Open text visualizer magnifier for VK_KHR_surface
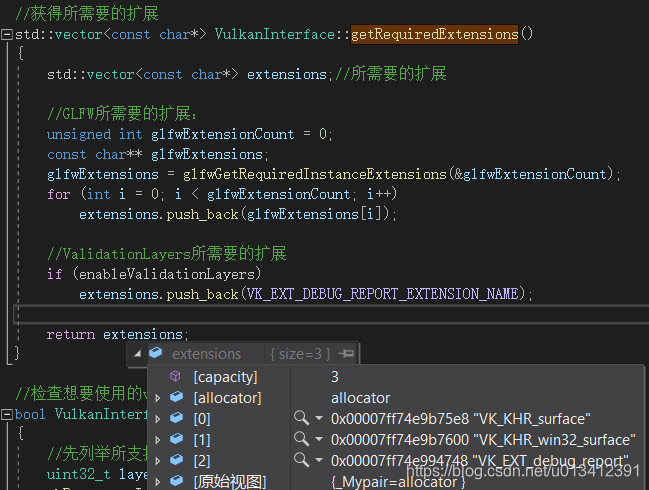The height and width of the screenshot is (490, 649). point(301,418)
